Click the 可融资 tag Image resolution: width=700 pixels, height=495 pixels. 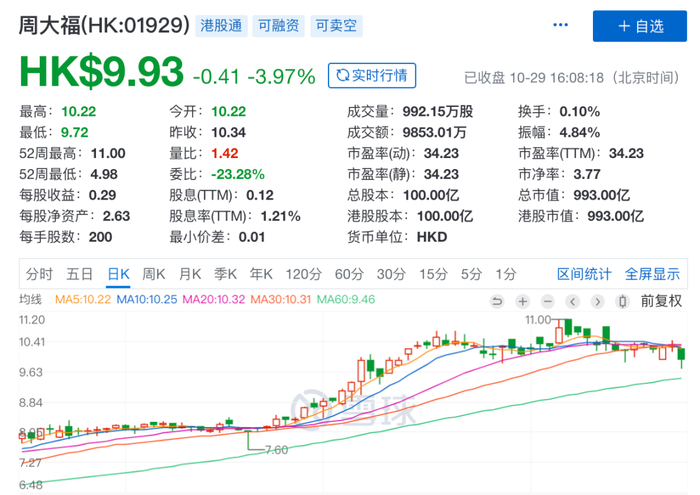[279, 26]
